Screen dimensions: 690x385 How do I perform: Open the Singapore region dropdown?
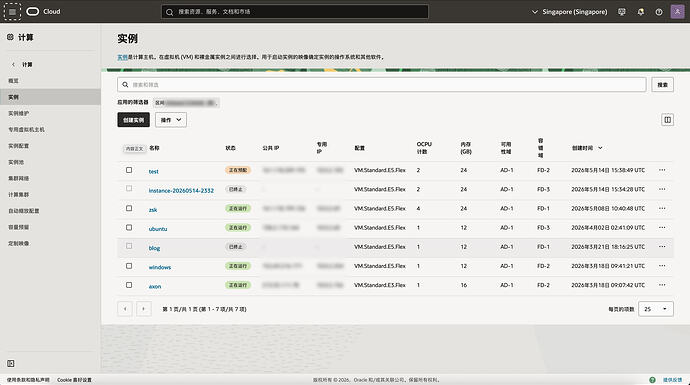coord(569,12)
